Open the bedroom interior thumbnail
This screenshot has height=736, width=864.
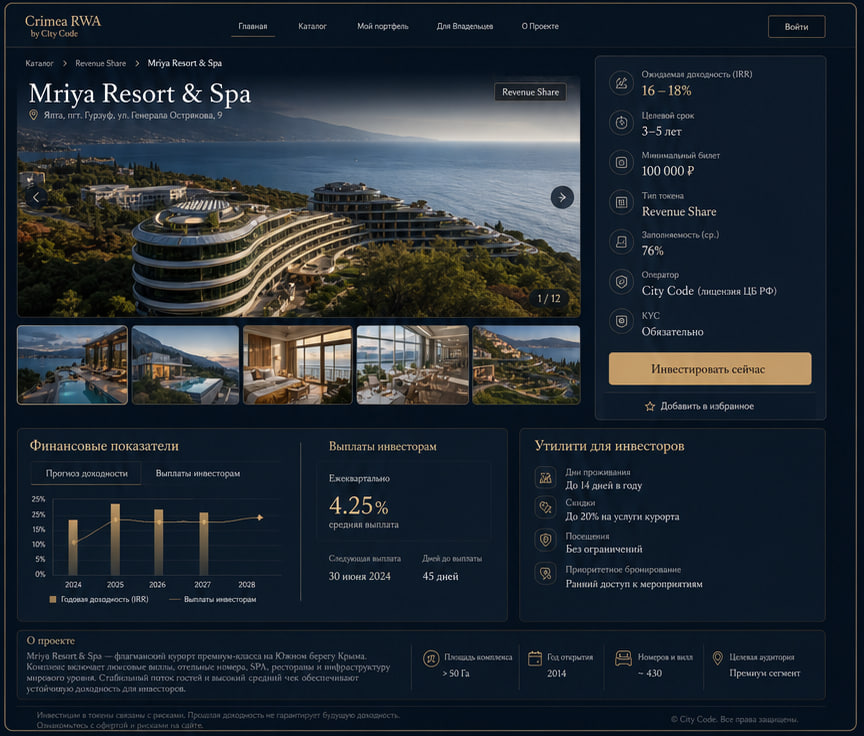pyautogui.click(x=298, y=365)
